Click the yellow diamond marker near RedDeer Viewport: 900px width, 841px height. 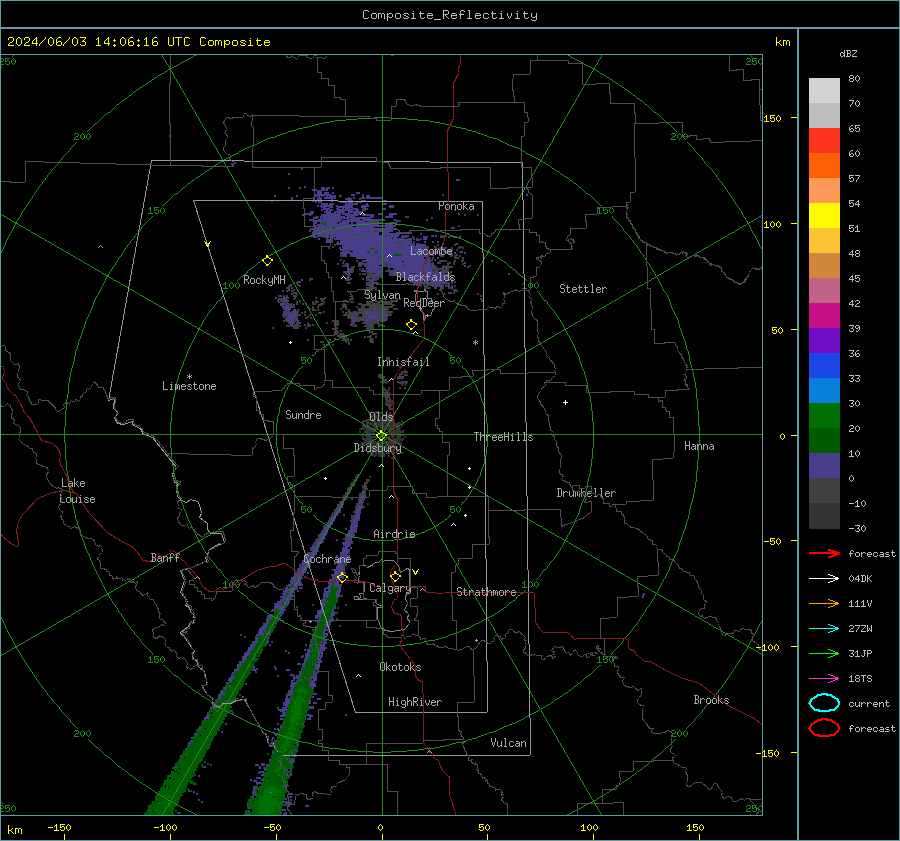coord(412,325)
